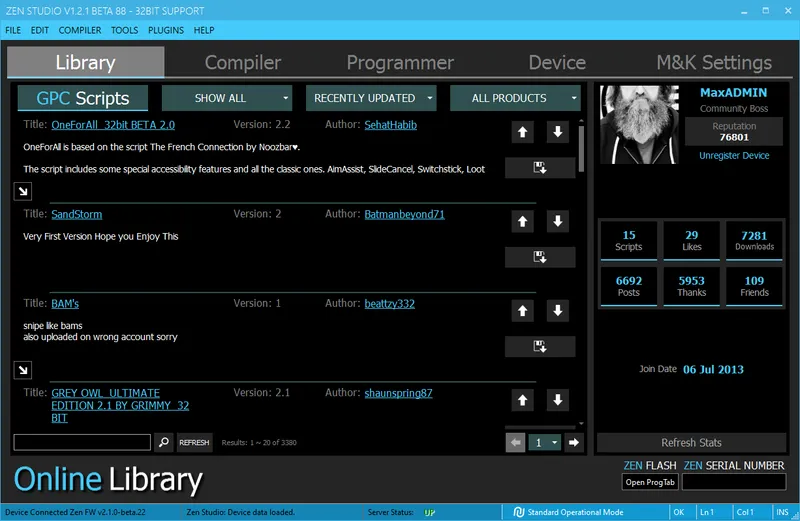Click the expand arrow icon under OneForAll description

22,191
